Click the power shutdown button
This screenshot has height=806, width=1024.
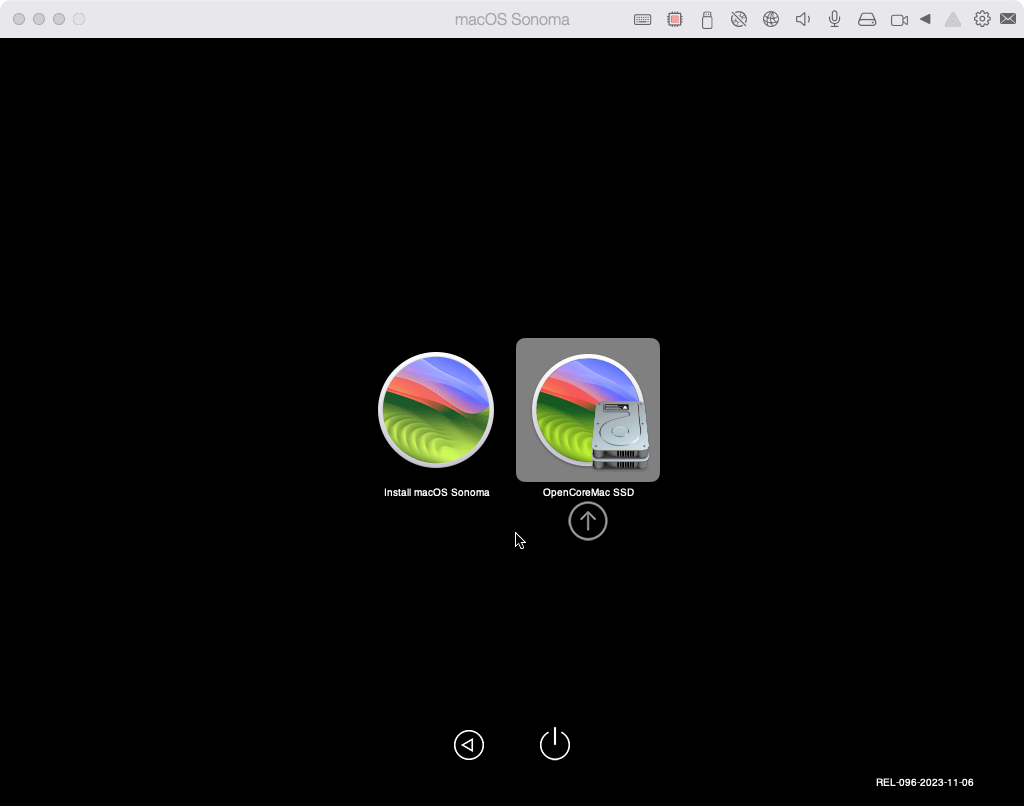point(555,745)
